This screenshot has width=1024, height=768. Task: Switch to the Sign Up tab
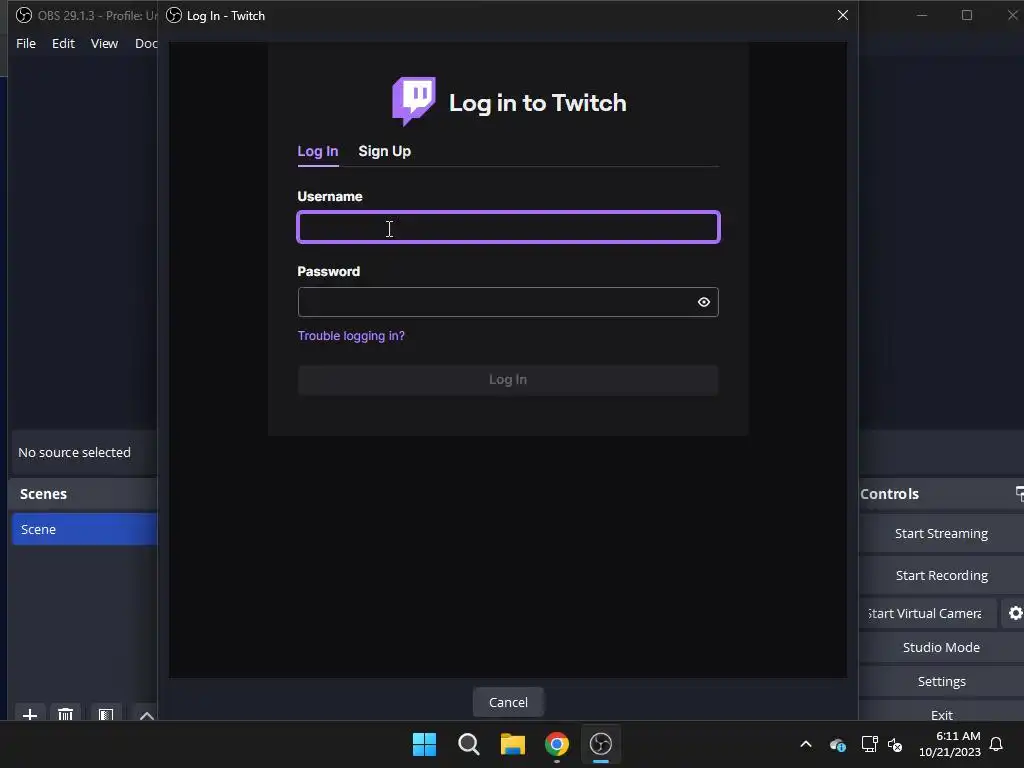pyautogui.click(x=385, y=151)
